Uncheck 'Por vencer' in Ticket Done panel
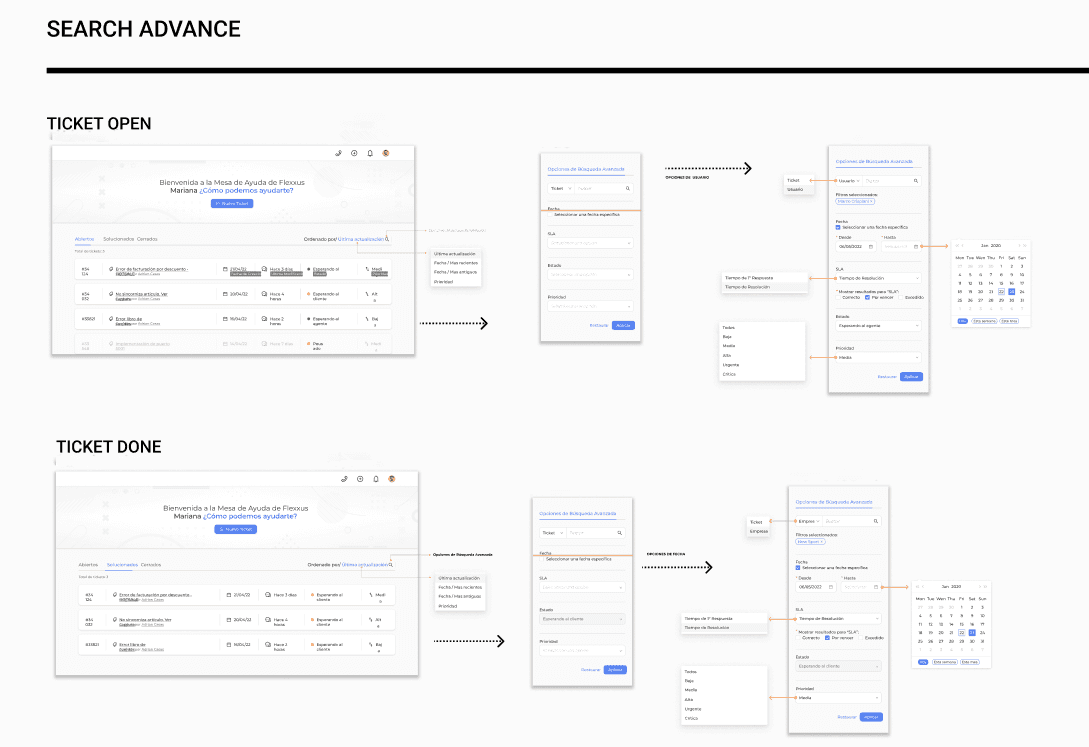 [827, 637]
